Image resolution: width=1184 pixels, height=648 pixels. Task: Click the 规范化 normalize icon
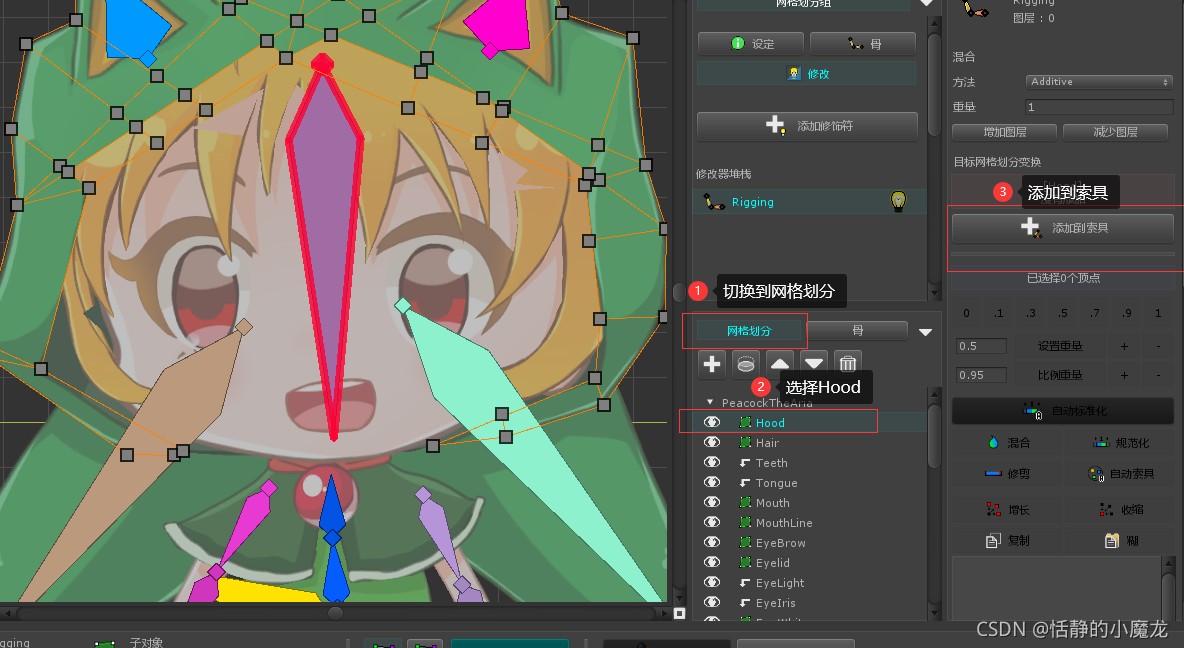click(1101, 443)
